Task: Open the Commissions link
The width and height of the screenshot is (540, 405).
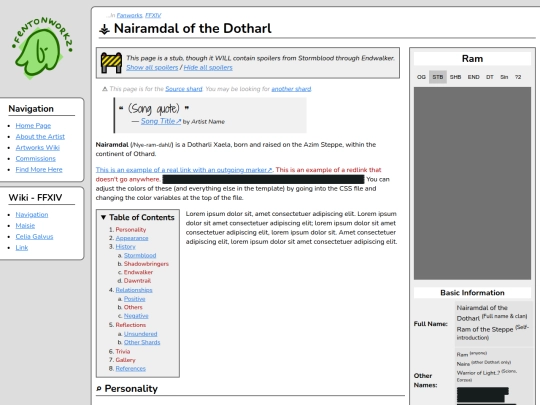Action: [35, 159]
